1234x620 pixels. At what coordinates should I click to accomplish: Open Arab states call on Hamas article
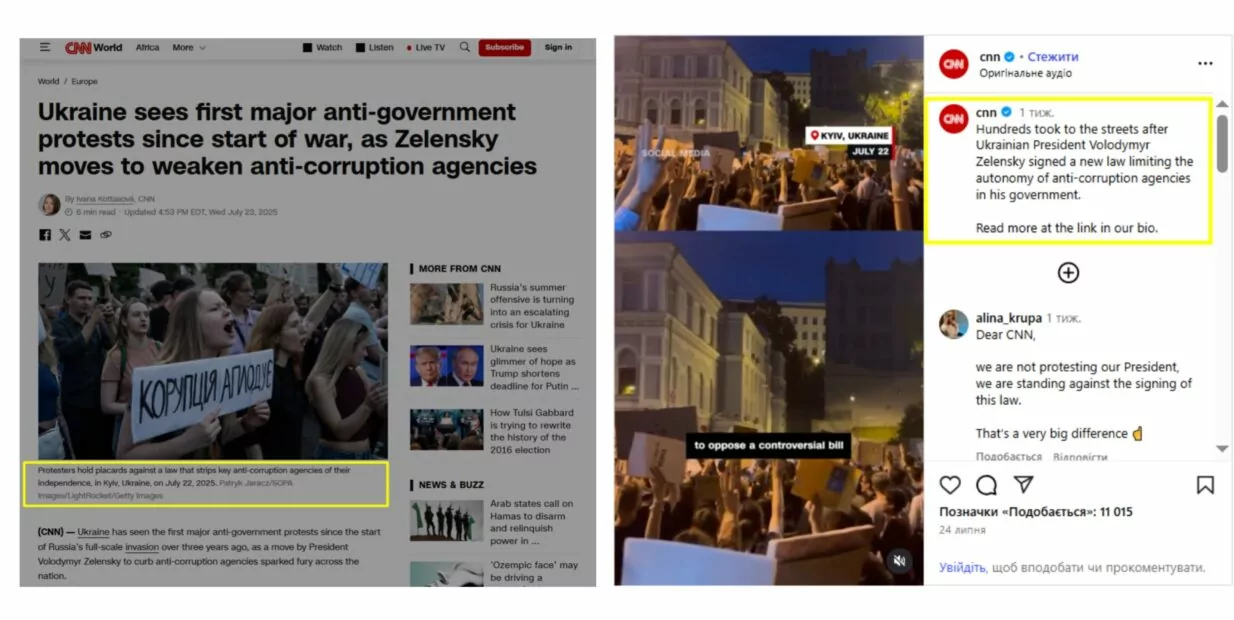pos(531,522)
